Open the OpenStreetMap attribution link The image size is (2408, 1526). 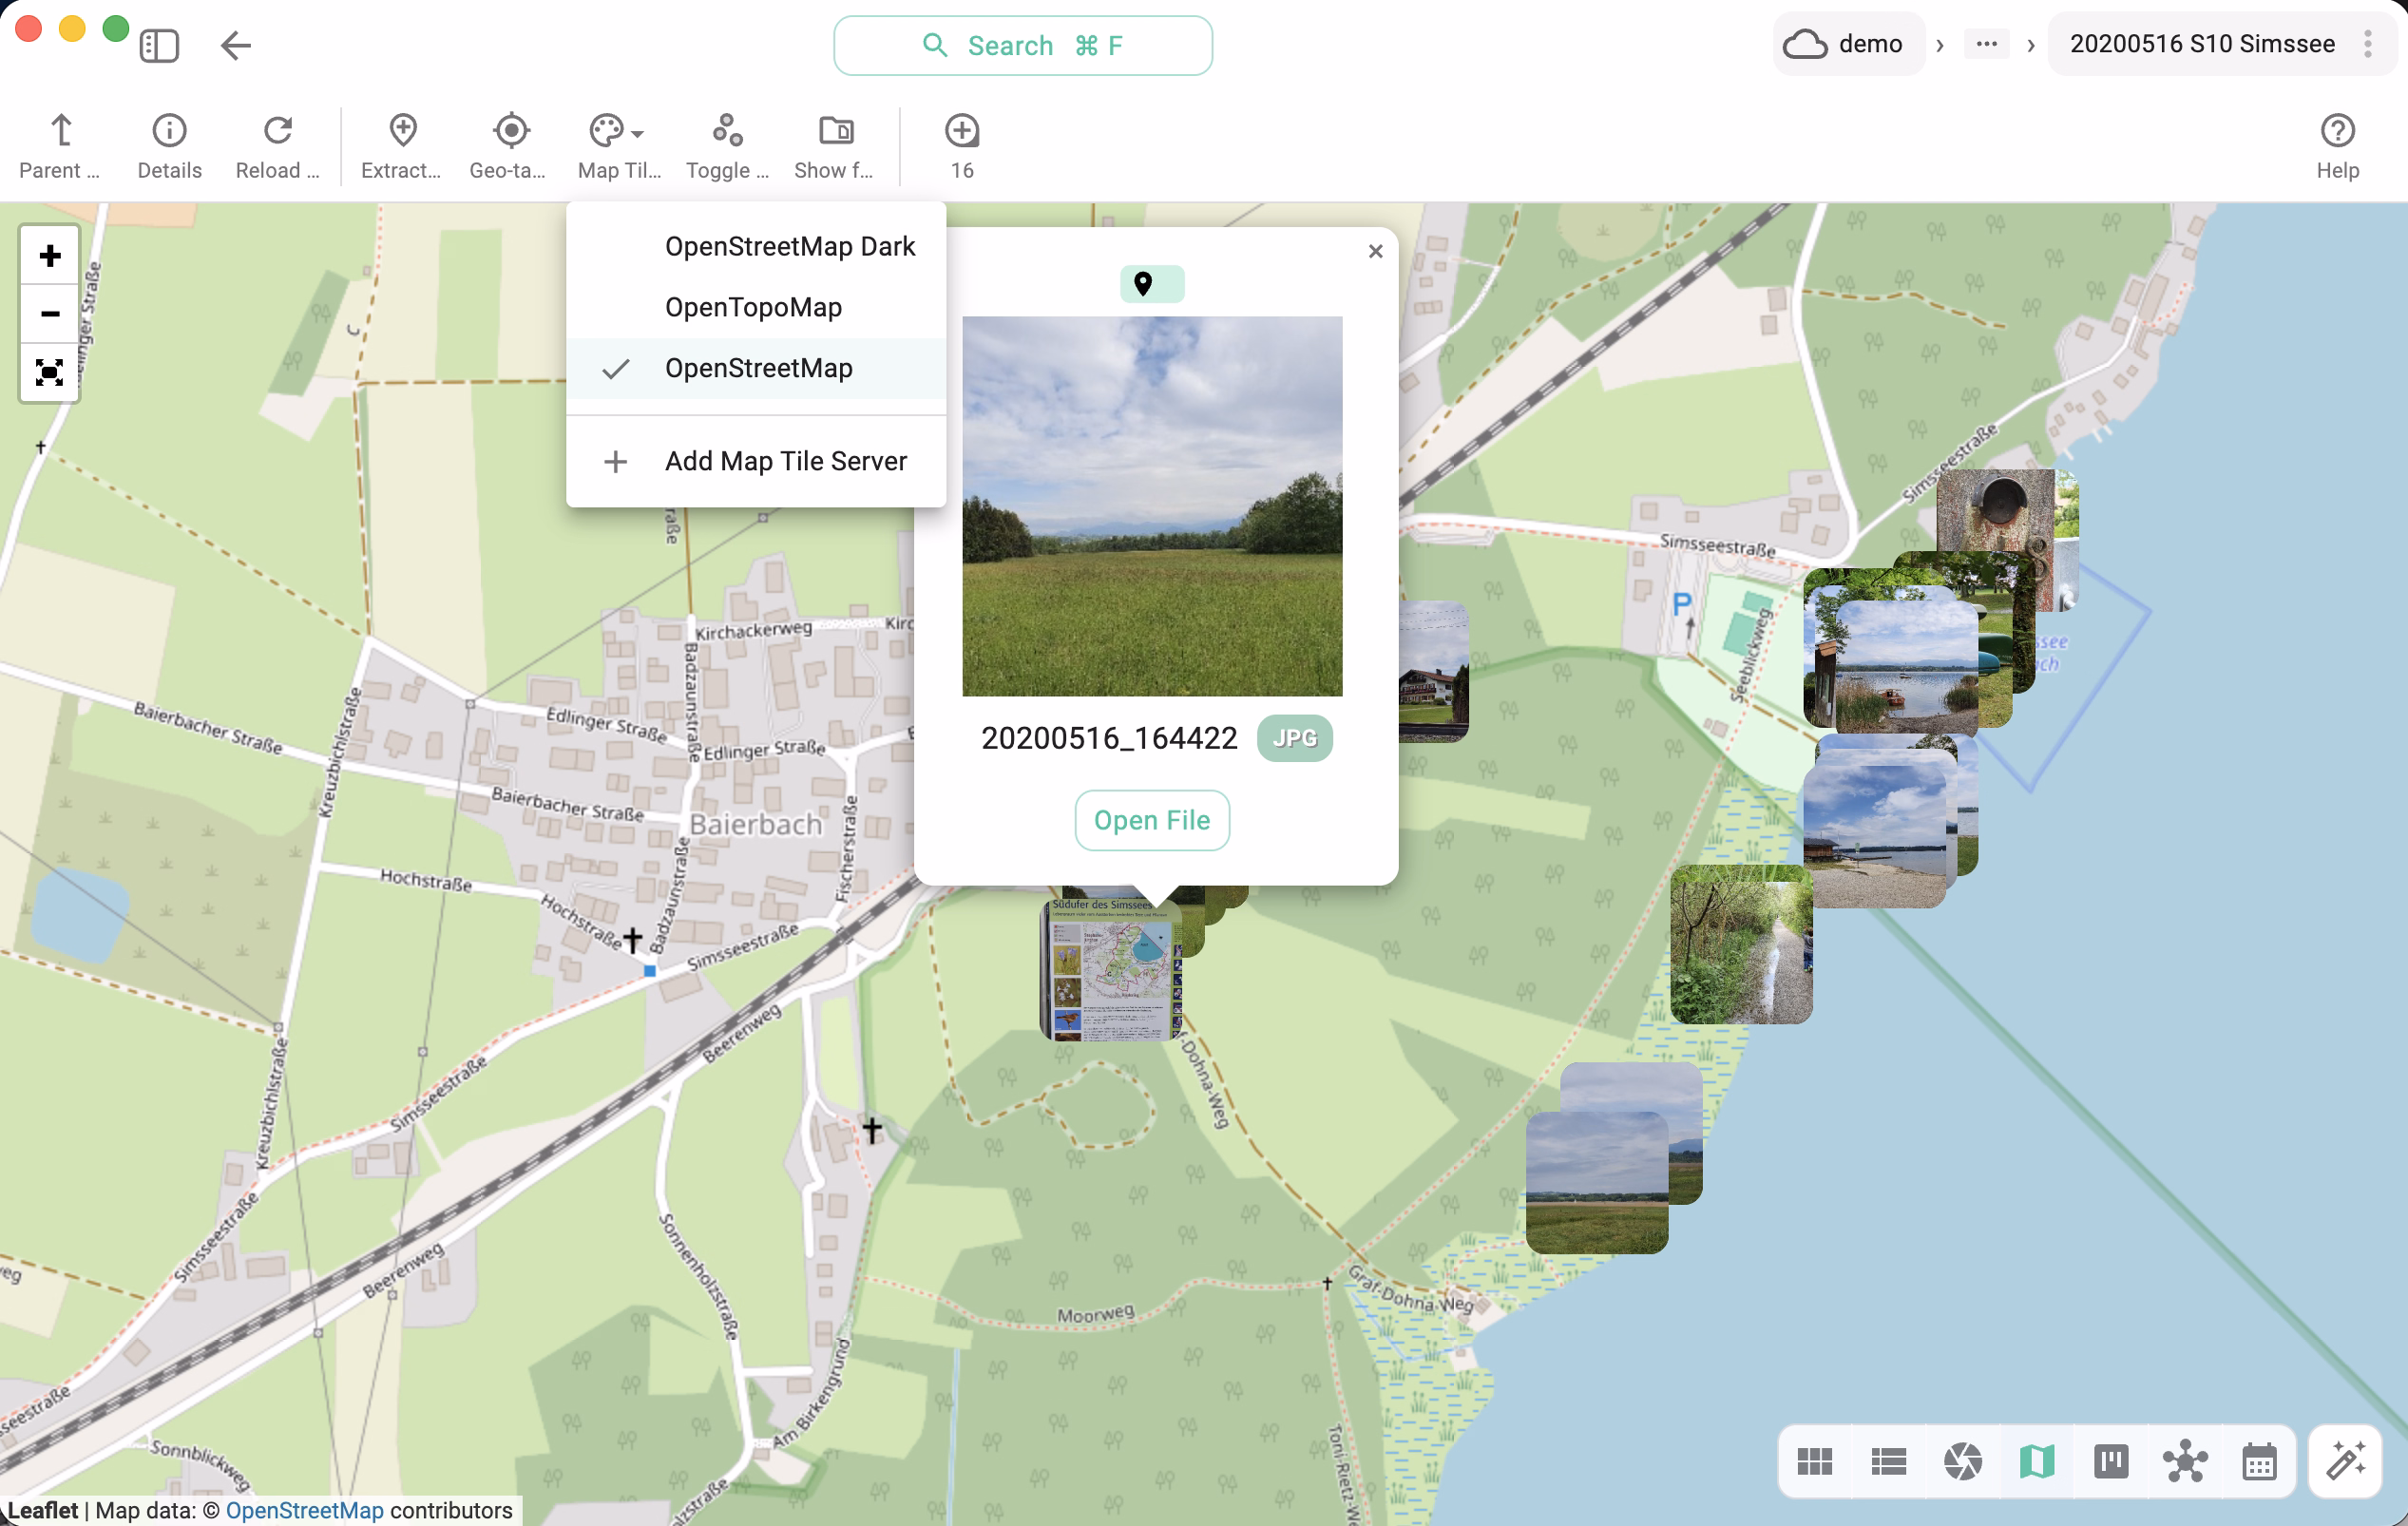click(304, 1509)
